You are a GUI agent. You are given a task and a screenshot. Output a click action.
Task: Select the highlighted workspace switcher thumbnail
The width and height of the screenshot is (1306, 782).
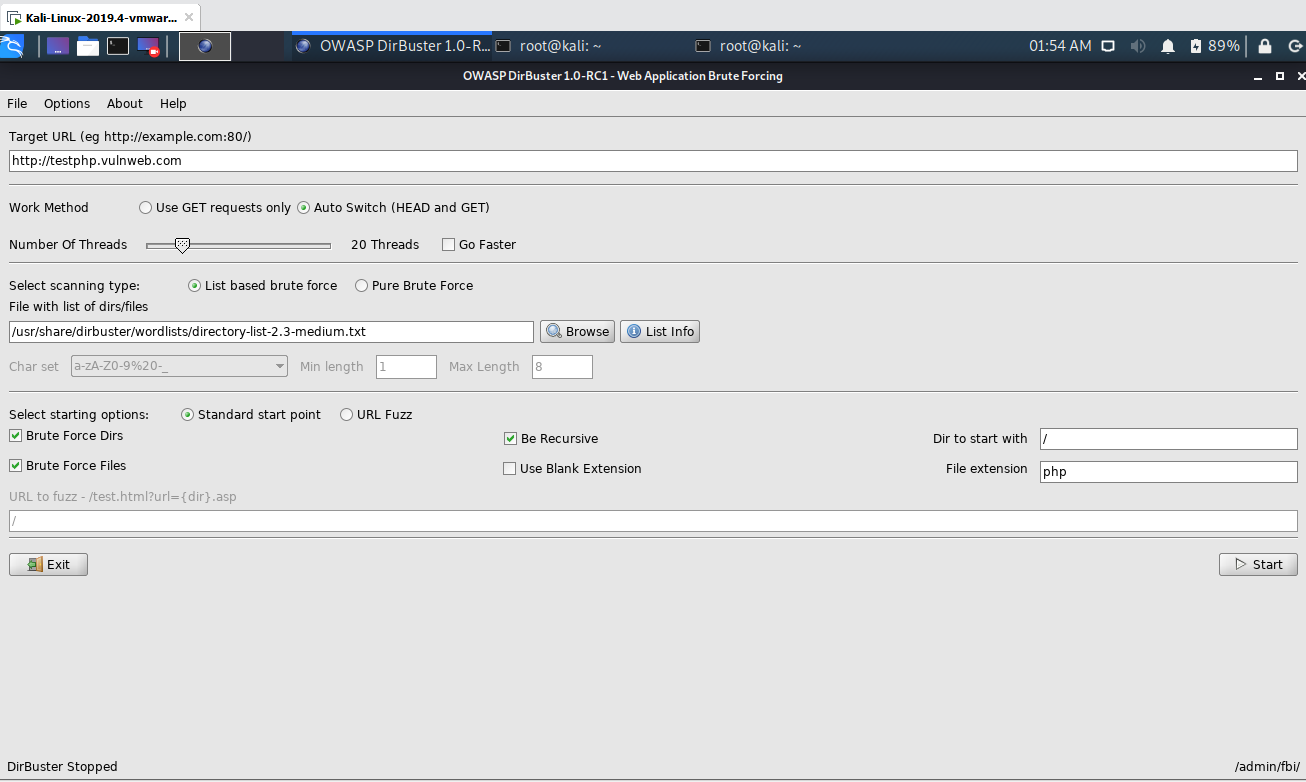click(x=205, y=46)
